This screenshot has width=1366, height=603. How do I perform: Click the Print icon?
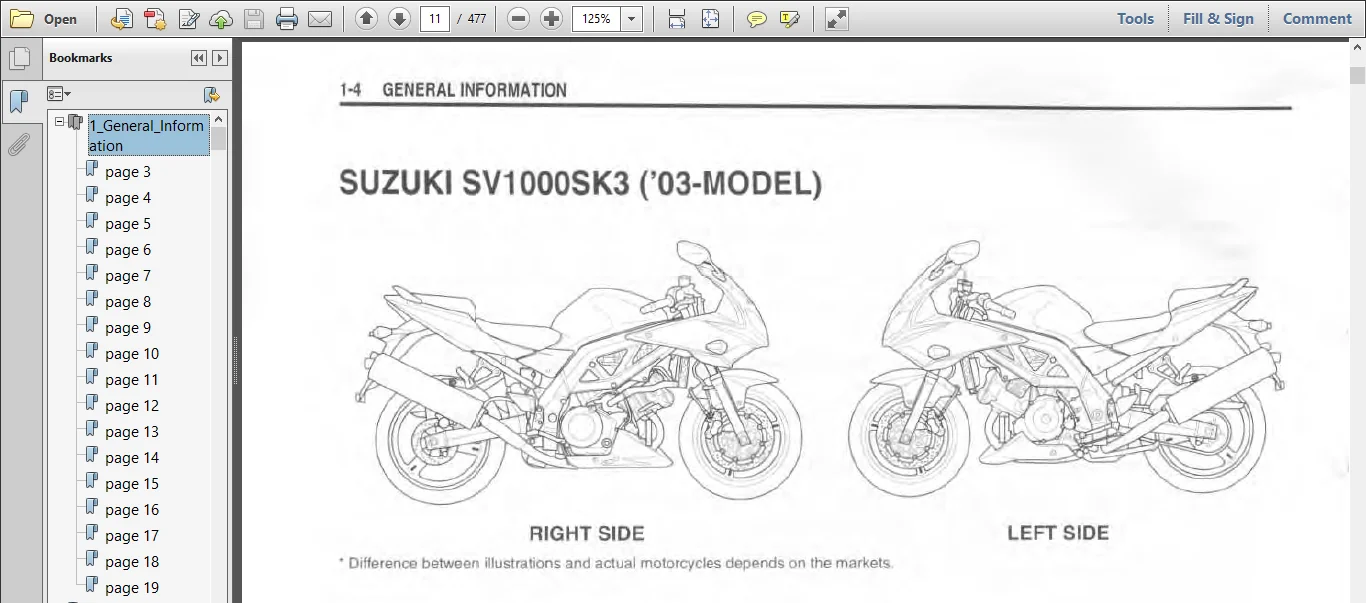(x=287, y=19)
